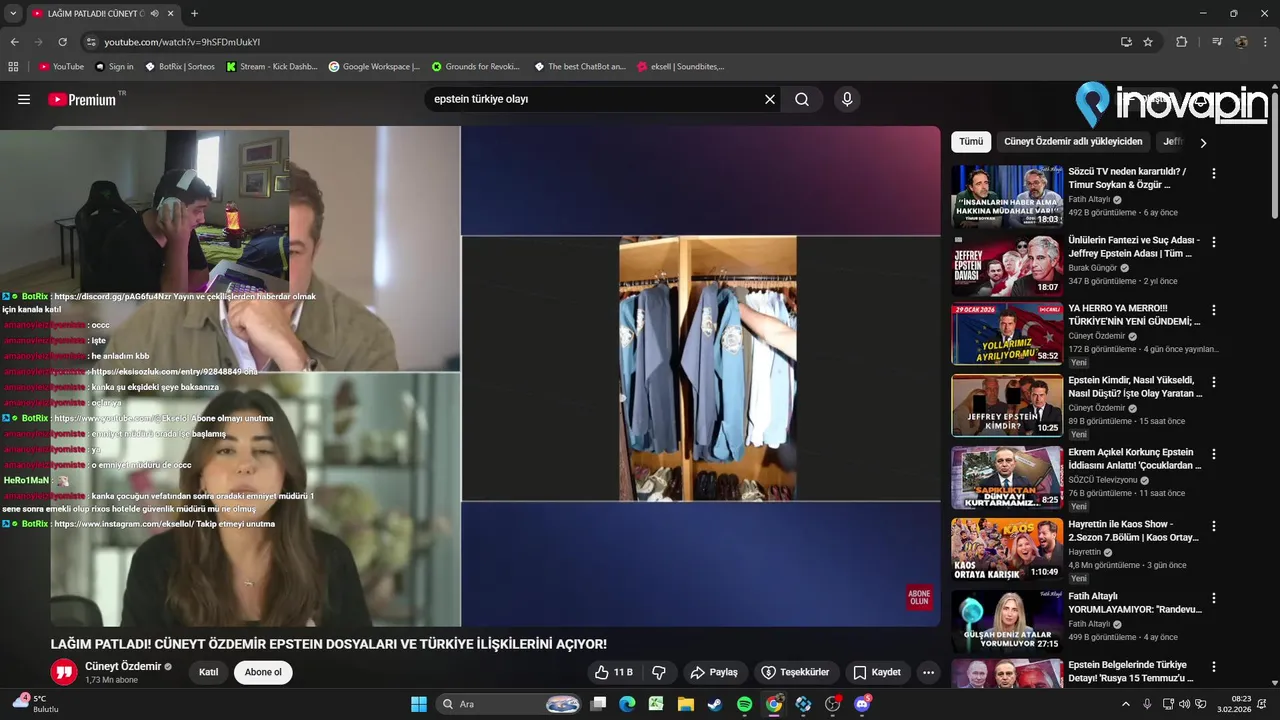Join channel with Katıl button
Viewport: 1280px width, 720px height.
(x=208, y=672)
